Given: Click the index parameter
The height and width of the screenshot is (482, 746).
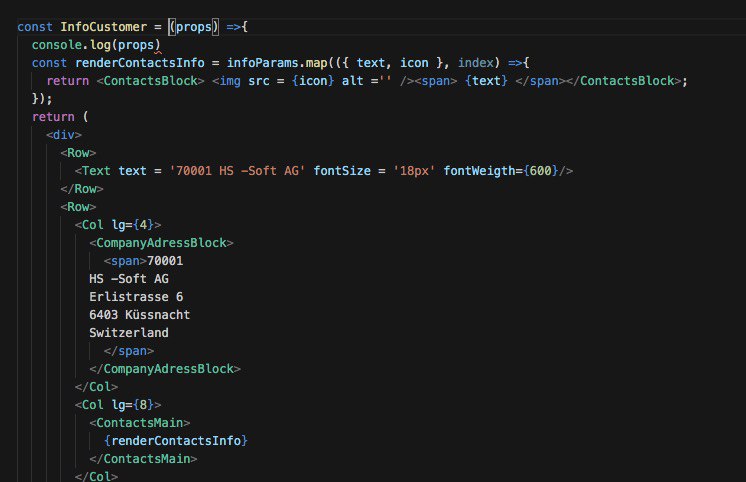Looking at the screenshot, I should [476, 63].
